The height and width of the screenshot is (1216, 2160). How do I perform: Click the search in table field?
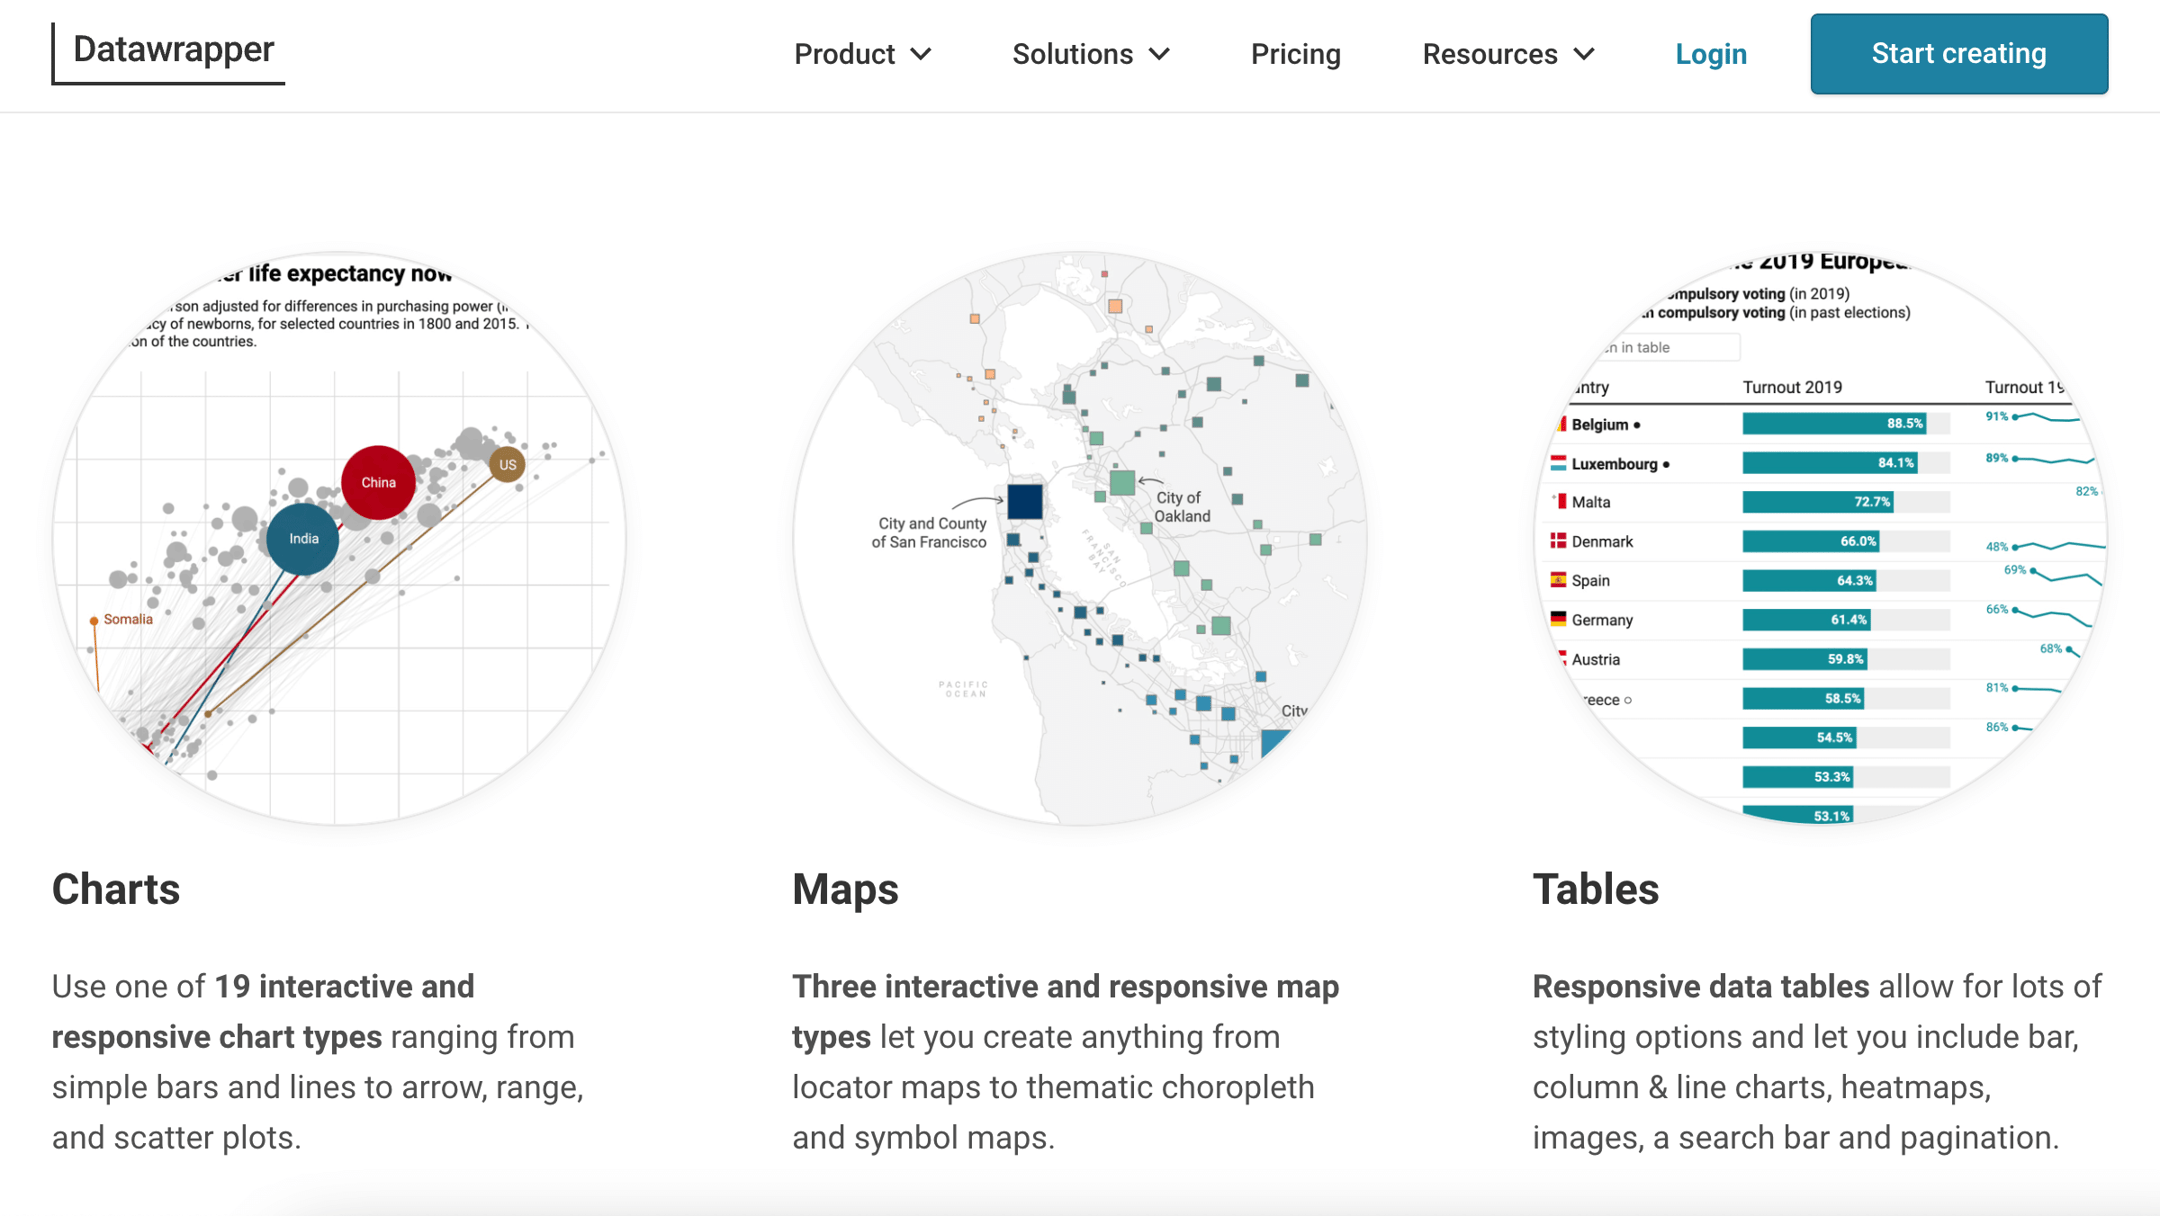(x=1665, y=347)
